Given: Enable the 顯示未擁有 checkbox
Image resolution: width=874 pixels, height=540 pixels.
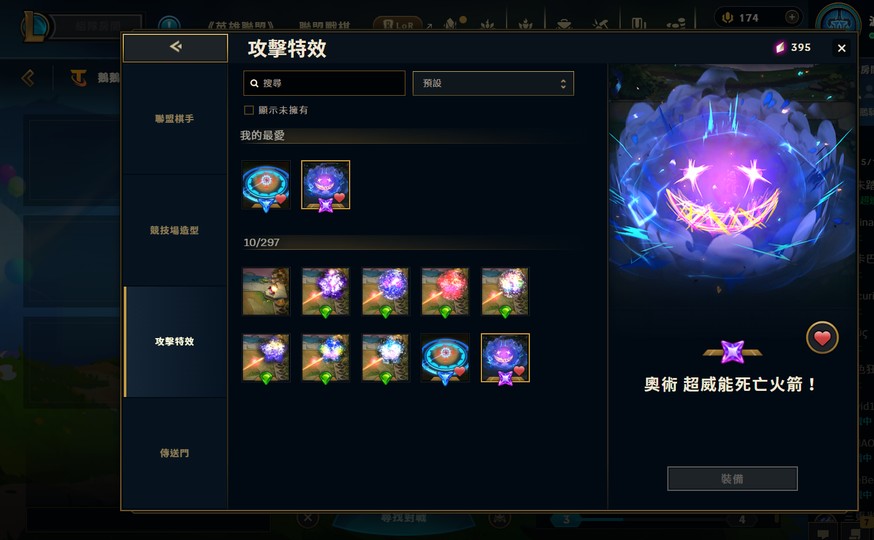Looking at the screenshot, I should pyautogui.click(x=249, y=110).
